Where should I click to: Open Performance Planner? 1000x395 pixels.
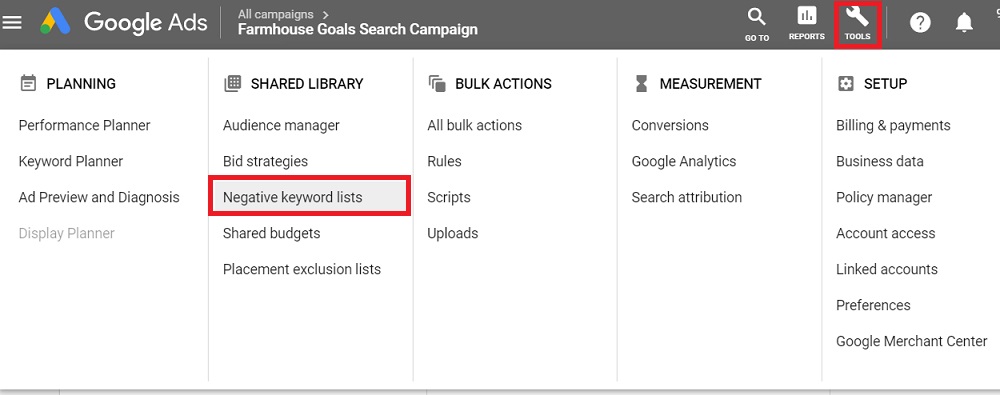(x=84, y=126)
